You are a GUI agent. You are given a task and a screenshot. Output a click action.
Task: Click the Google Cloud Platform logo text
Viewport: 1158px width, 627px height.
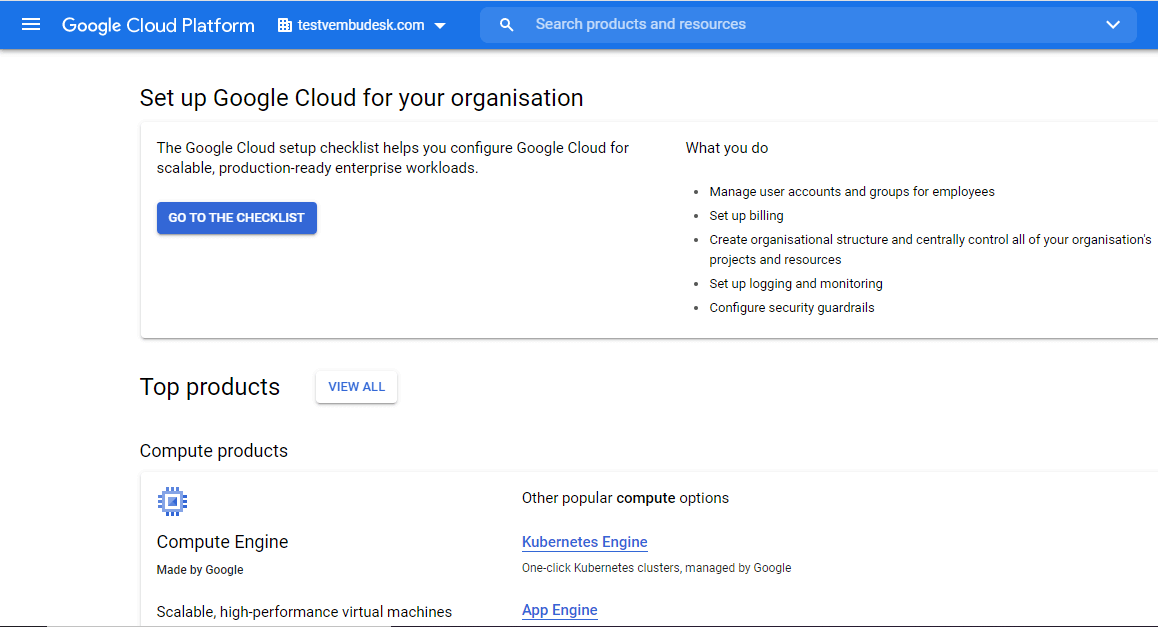coord(158,25)
